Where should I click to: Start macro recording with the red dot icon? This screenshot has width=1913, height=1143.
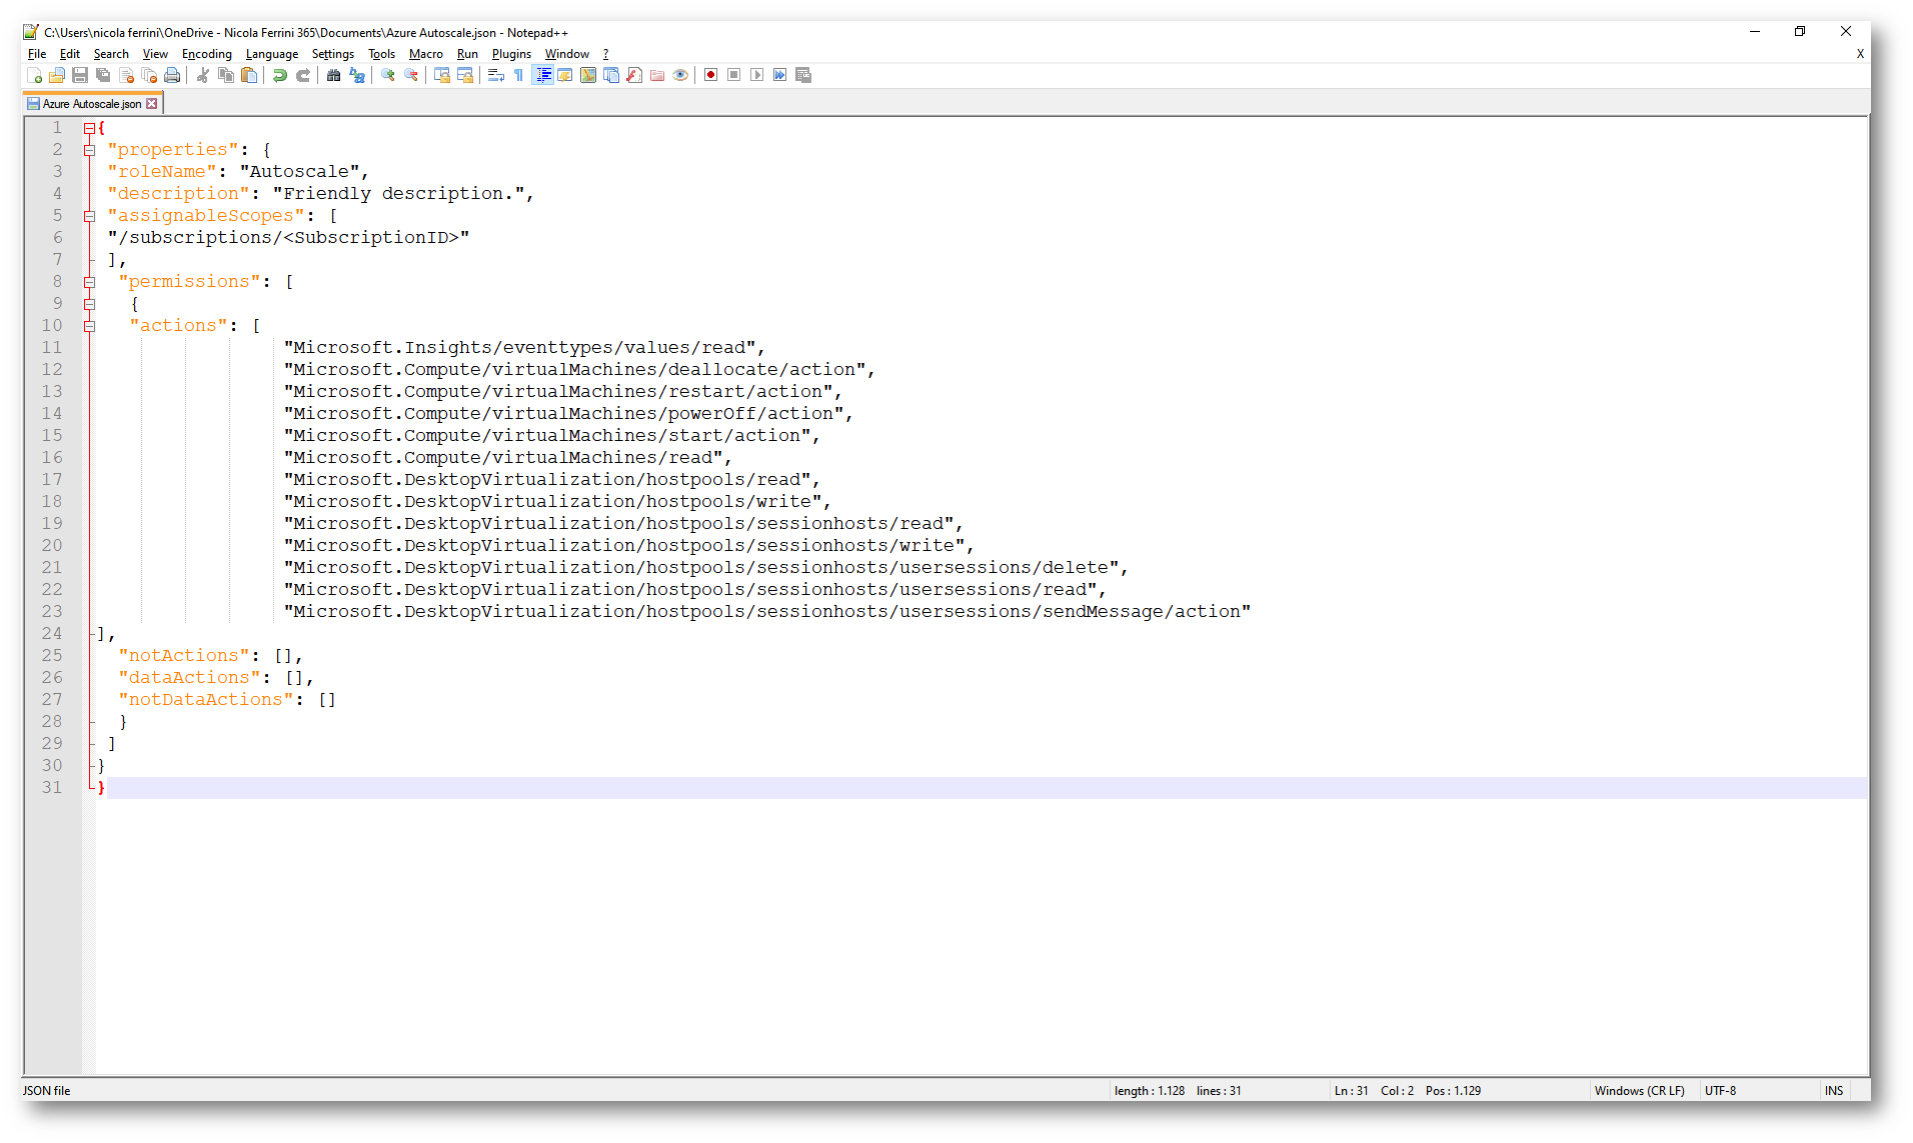pos(711,75)
